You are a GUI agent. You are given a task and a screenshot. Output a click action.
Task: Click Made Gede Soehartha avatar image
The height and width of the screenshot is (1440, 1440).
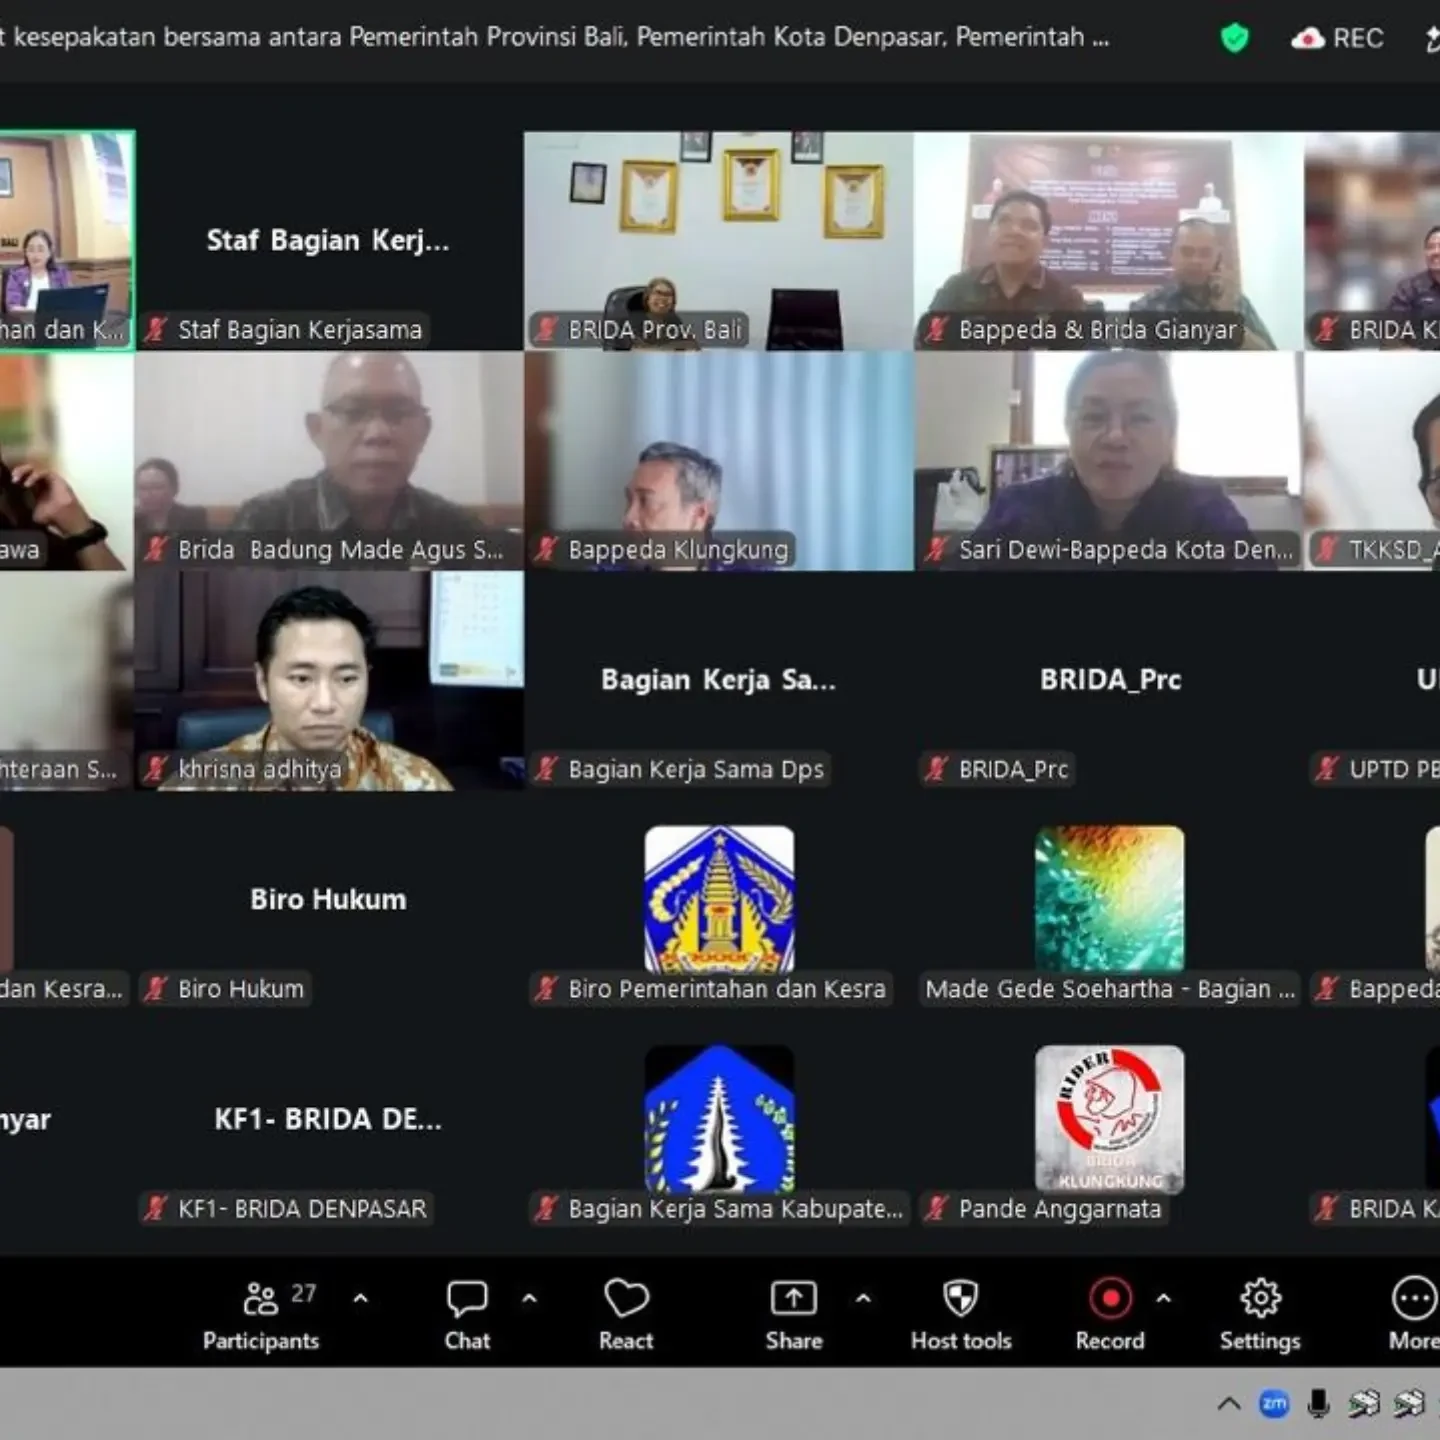(x=1110, y=899)
